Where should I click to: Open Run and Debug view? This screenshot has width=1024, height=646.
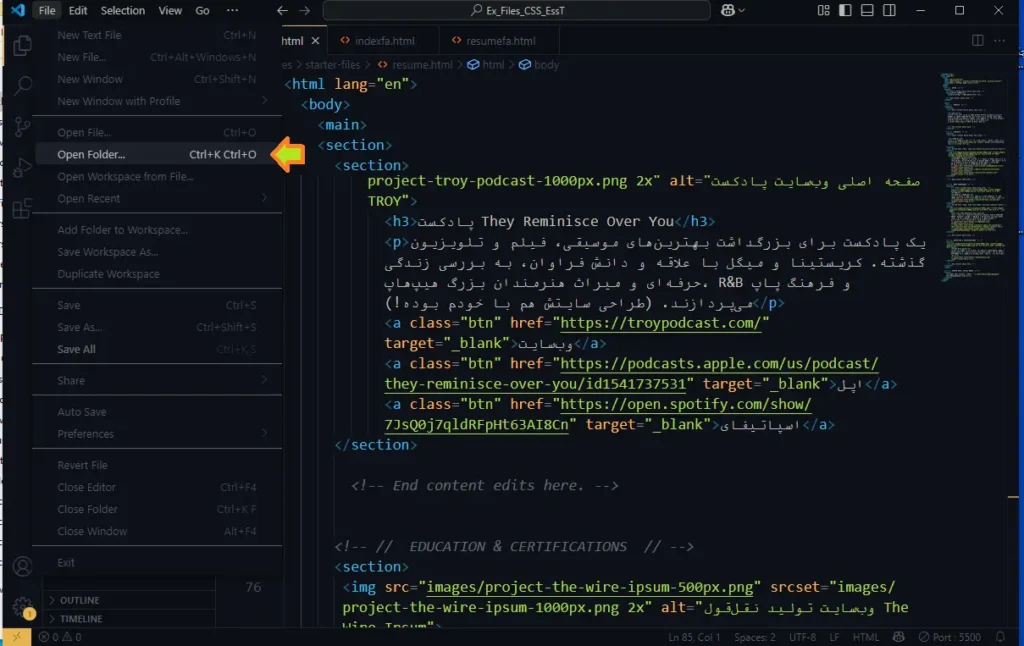pos(22,168)
